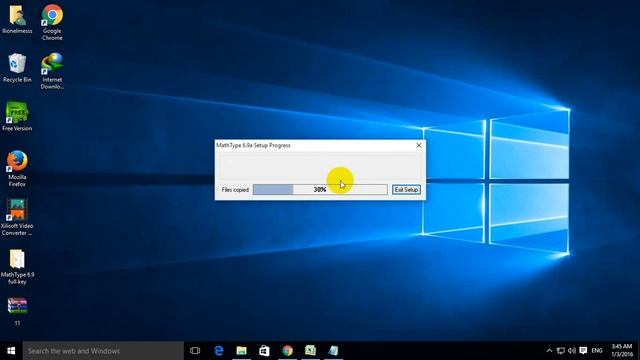
Task: Open the Windows Store taskbar icon
Action: (x=264, y=351)
